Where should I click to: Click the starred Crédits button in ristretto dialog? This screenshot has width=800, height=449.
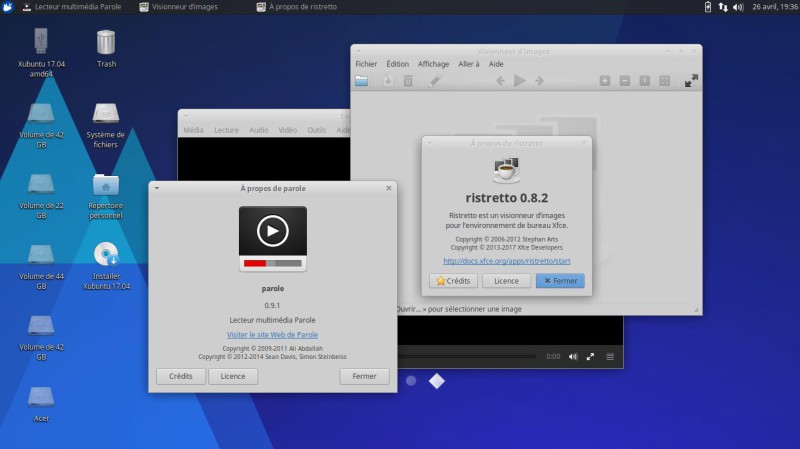tap(453, 281)
